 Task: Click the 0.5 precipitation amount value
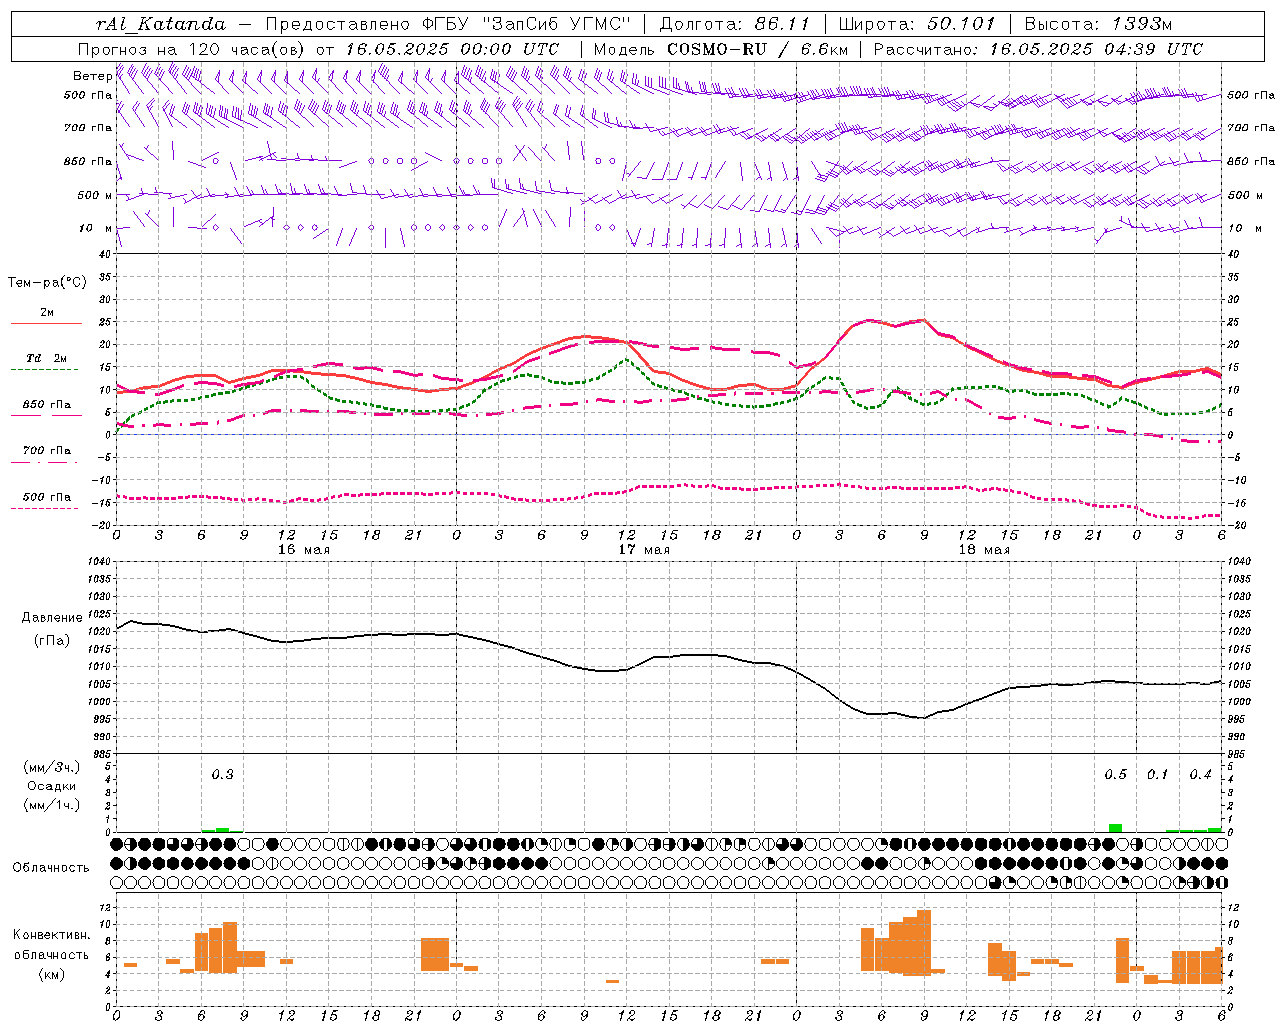pos(1115,774)
